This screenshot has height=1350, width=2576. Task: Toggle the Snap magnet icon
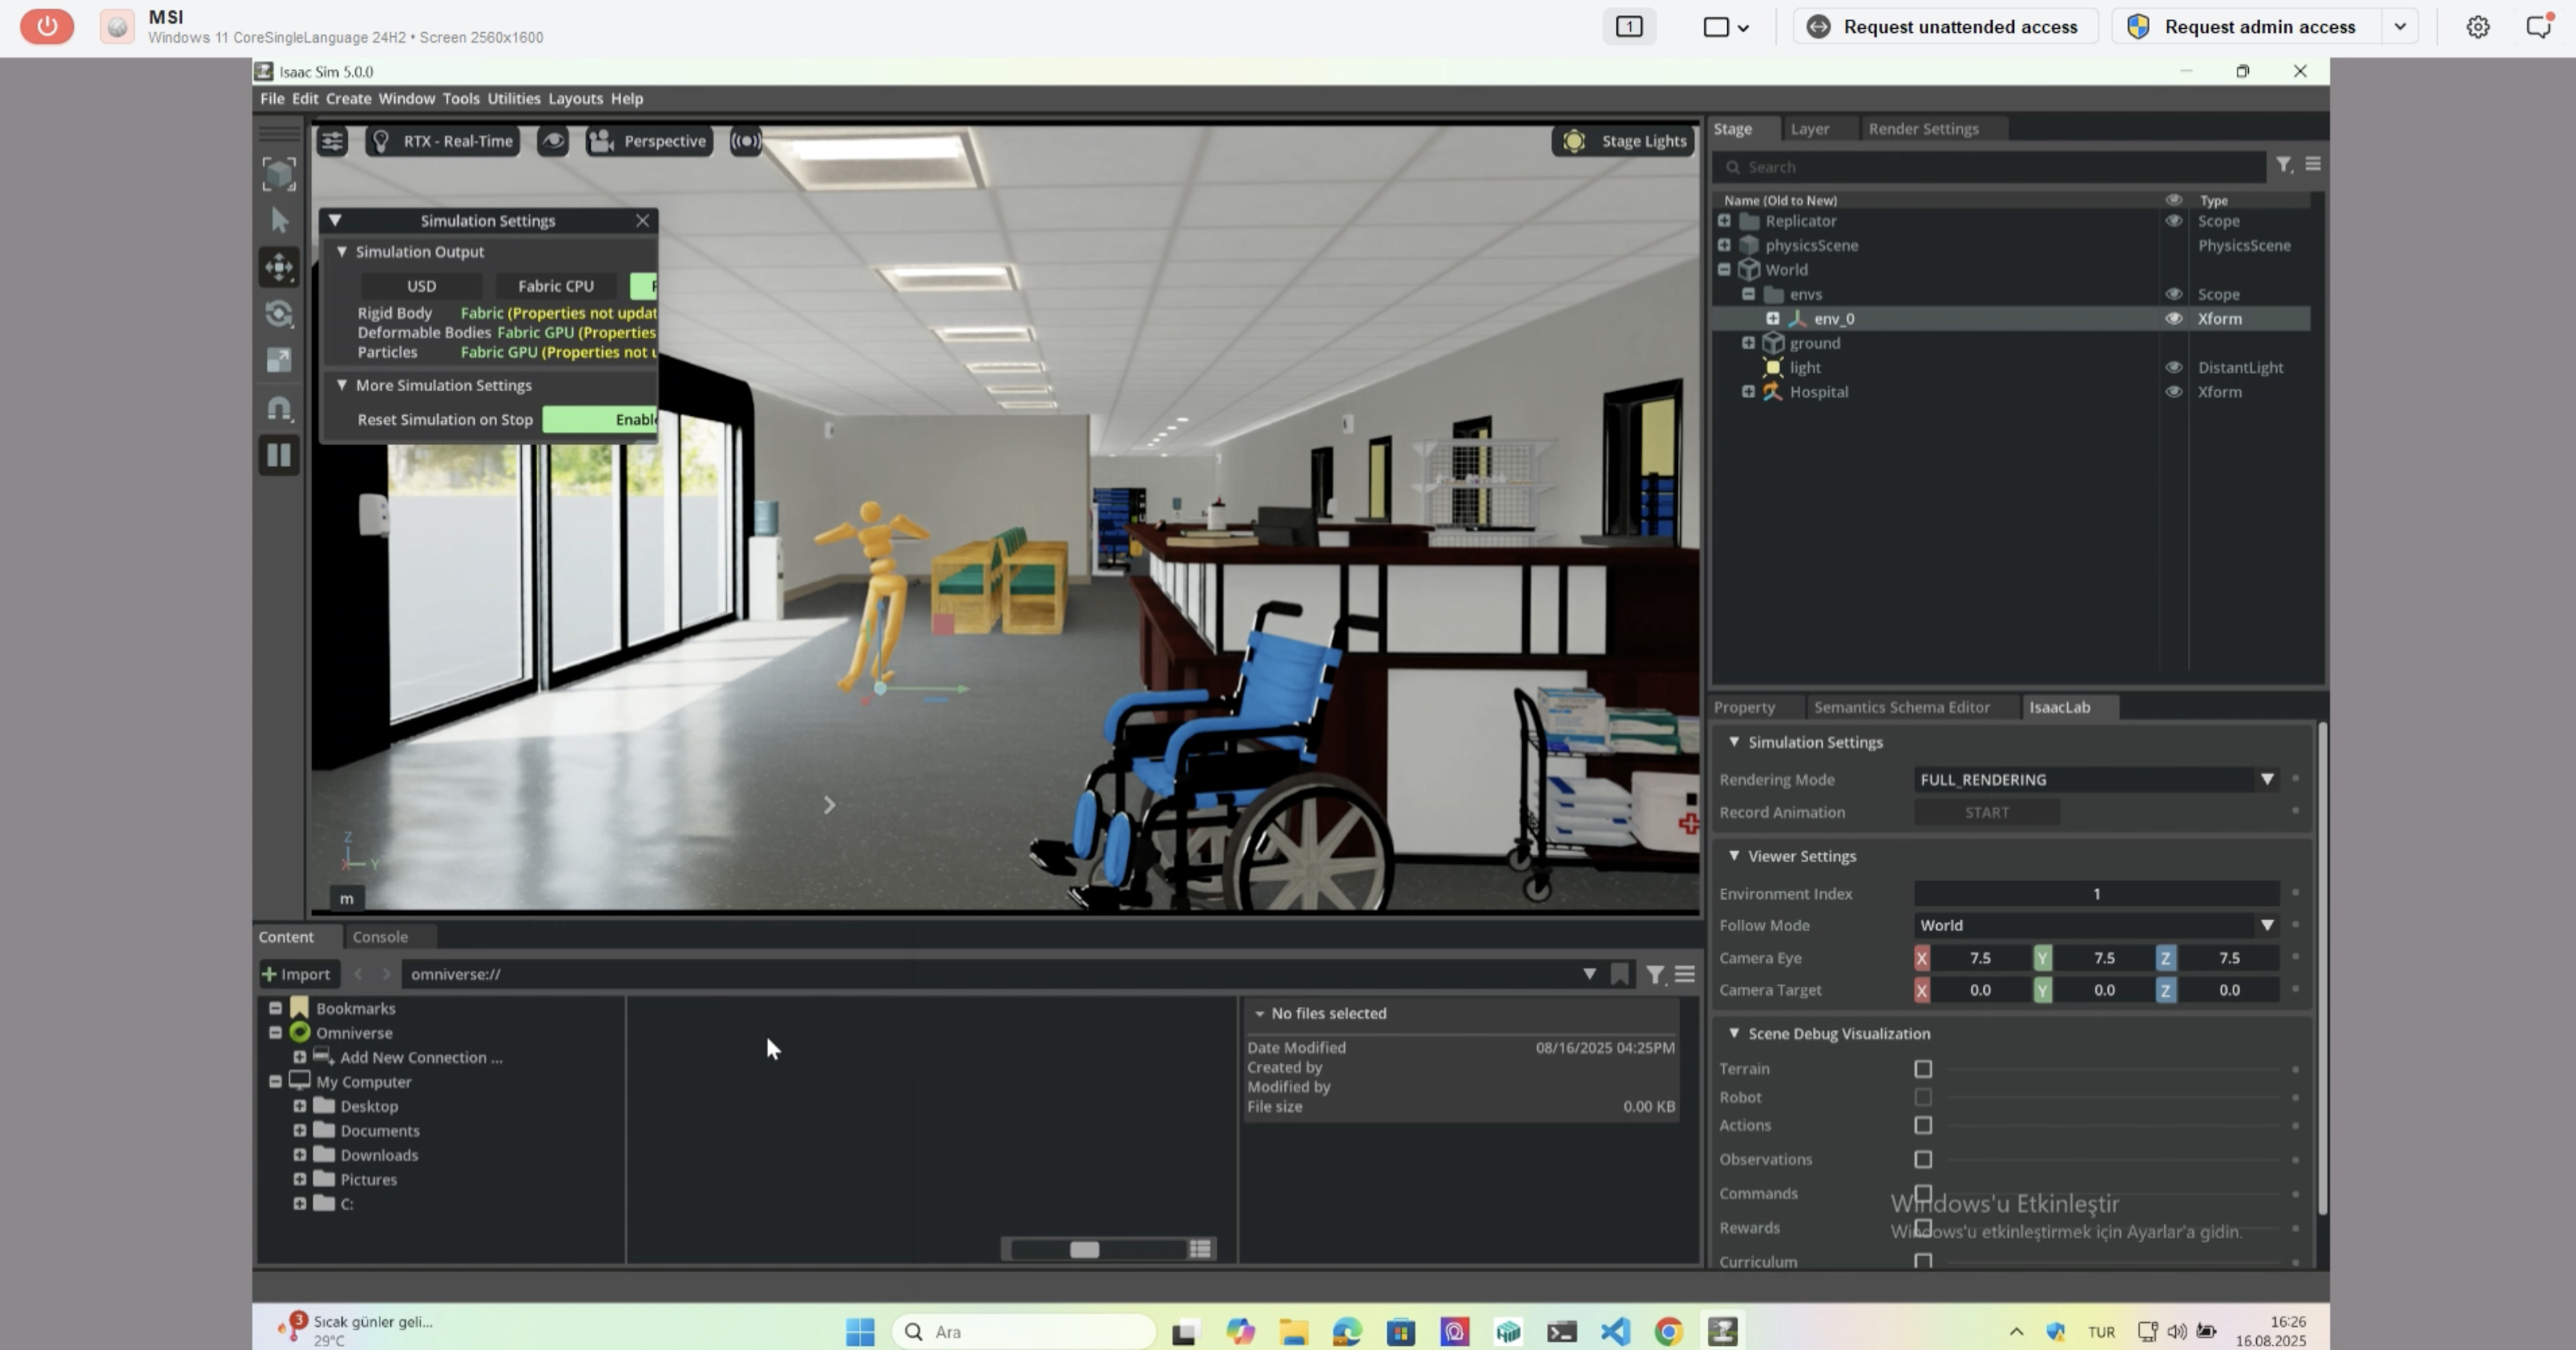[x=279, y=408]
